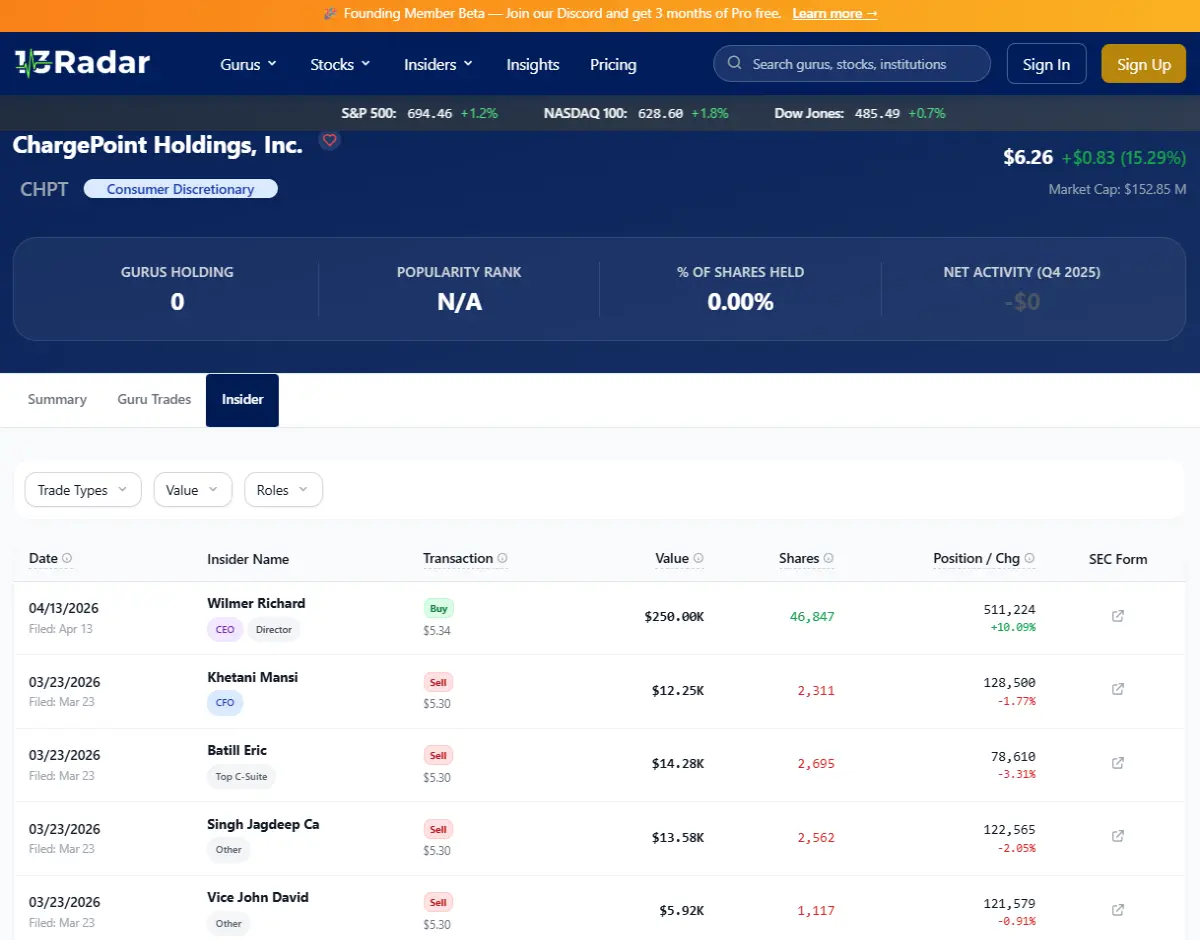
Task: Click the NASDAQ 100 ticker value
Action: click(660, 113)
